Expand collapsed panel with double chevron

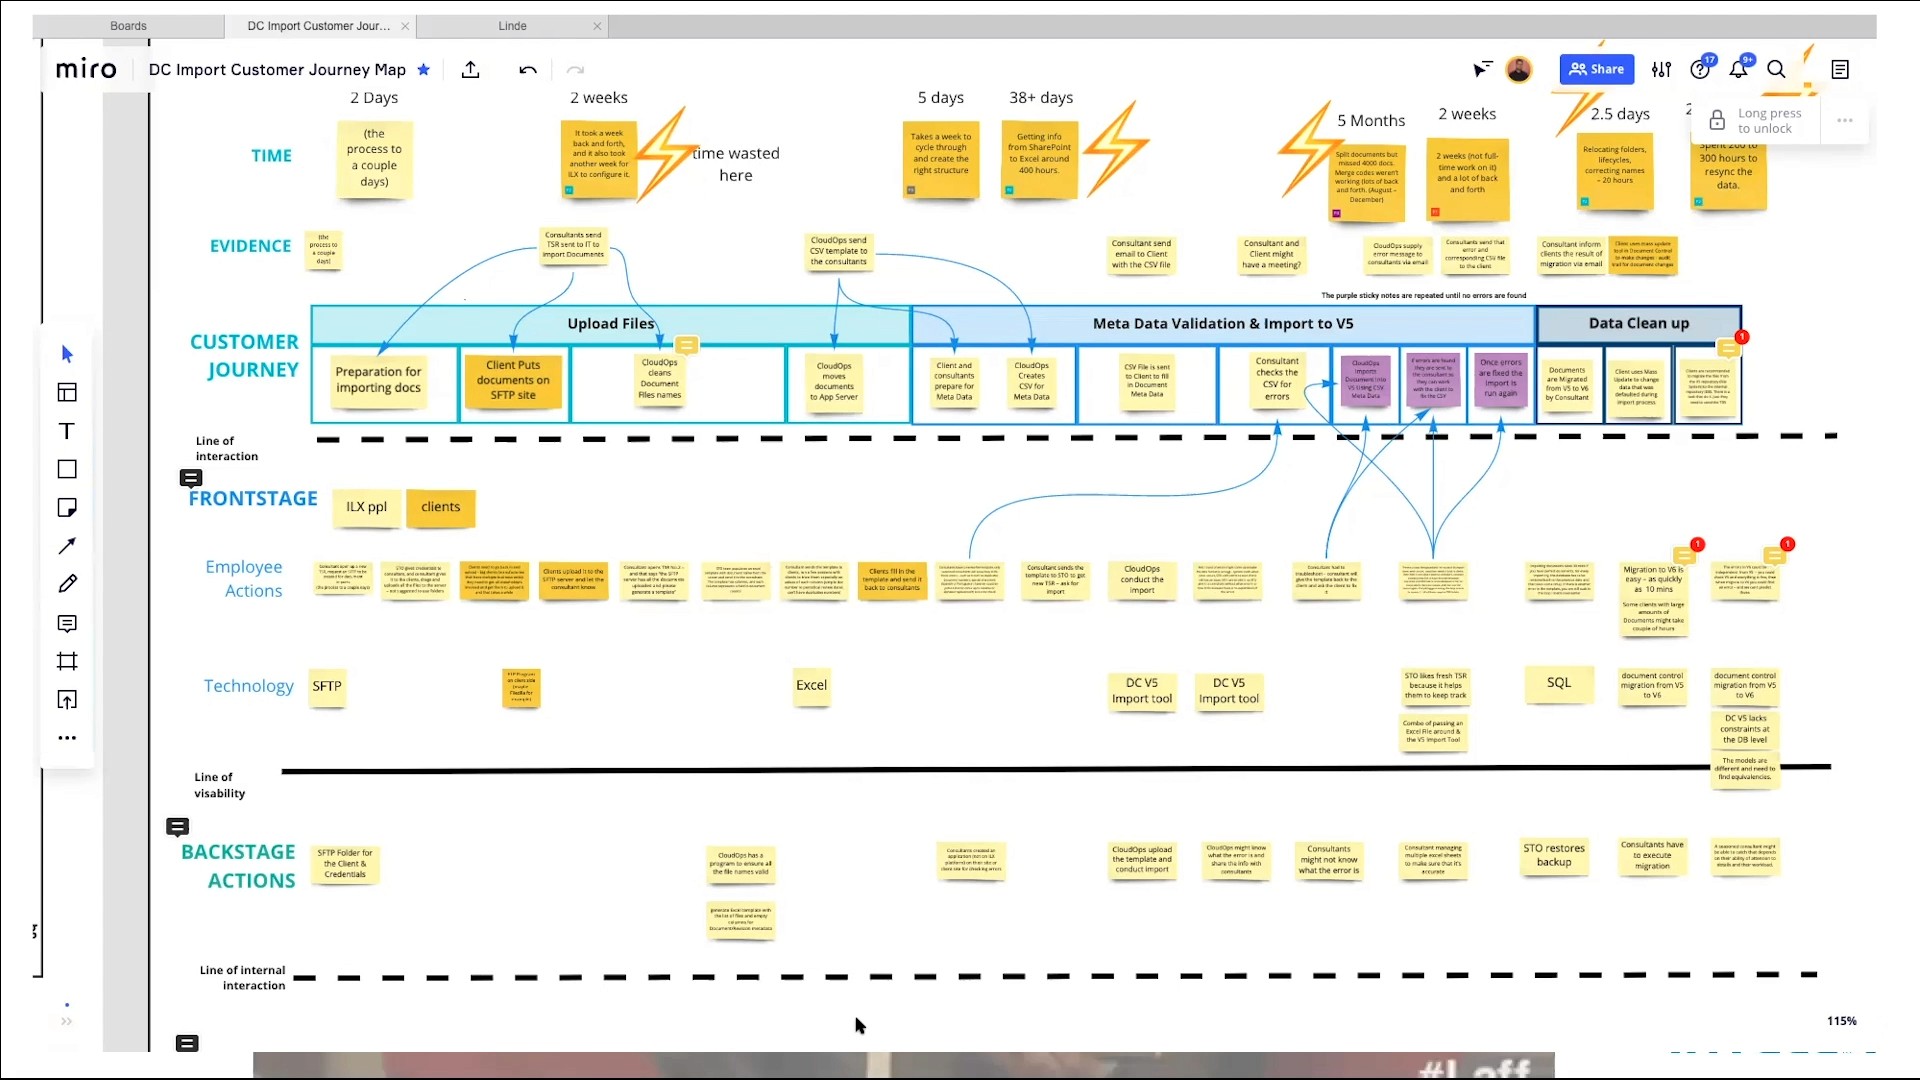point(66,1021)
